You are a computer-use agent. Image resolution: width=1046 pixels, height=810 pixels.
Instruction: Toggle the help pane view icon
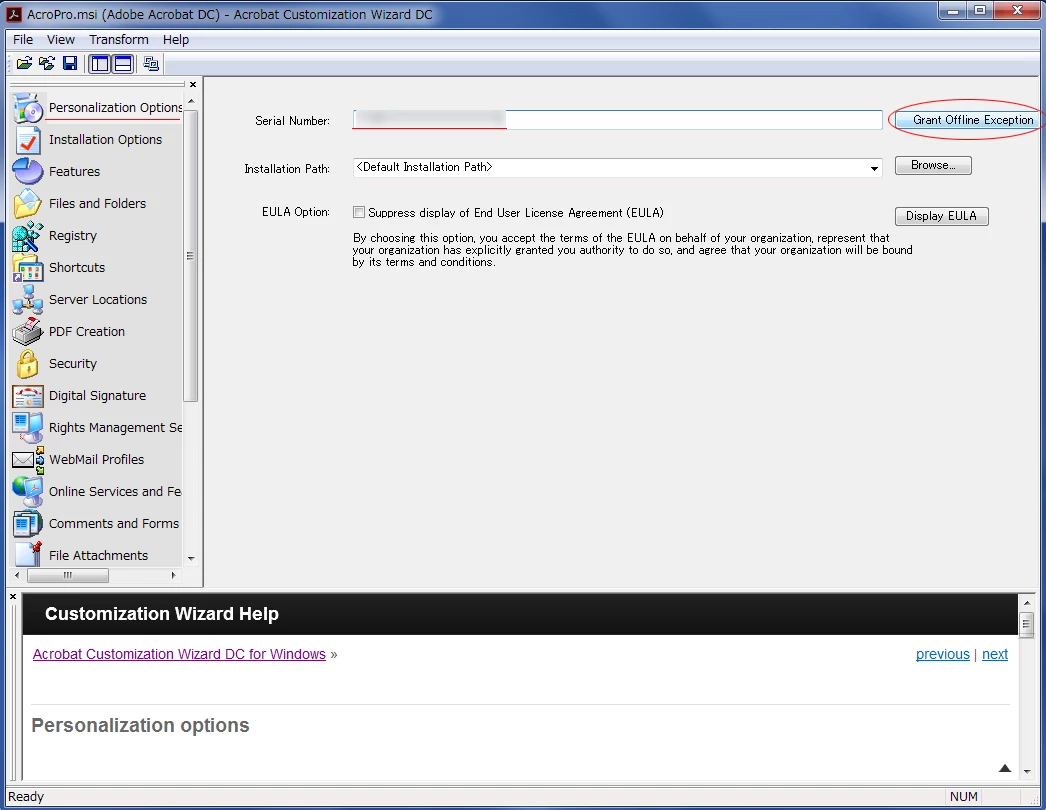click(123, 63)
